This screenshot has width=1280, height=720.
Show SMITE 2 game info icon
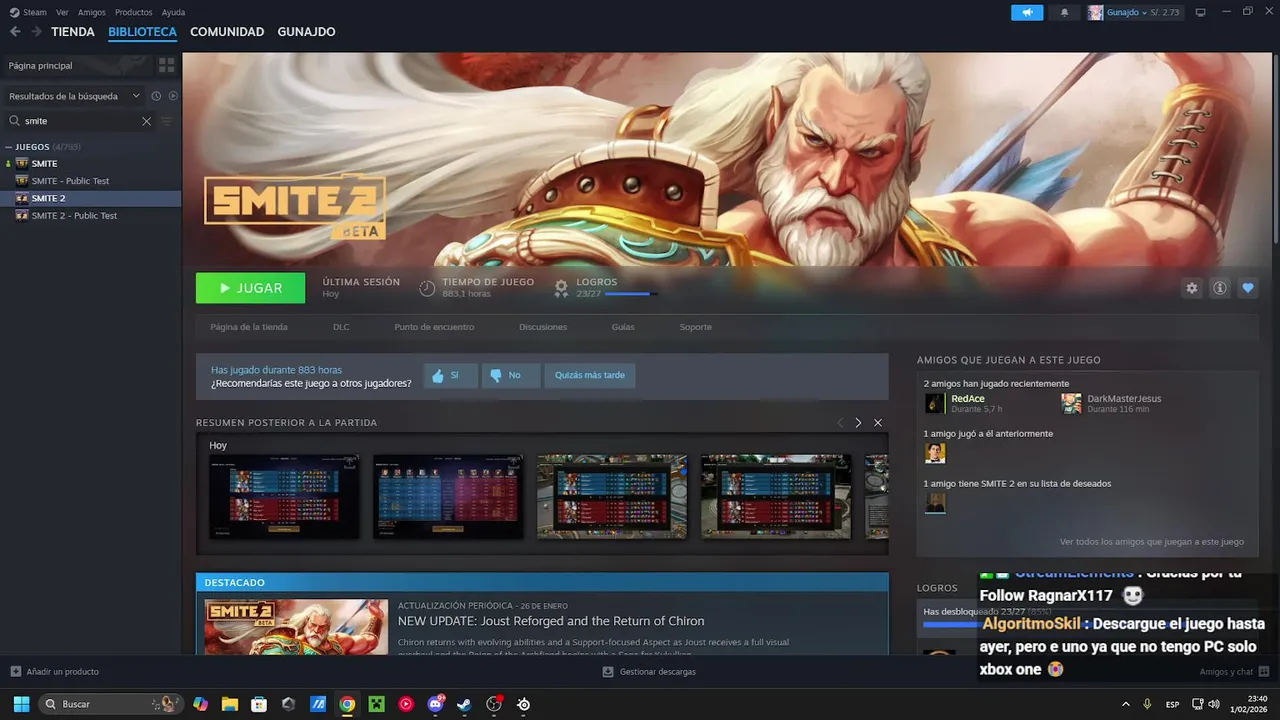coord(1220,288)
